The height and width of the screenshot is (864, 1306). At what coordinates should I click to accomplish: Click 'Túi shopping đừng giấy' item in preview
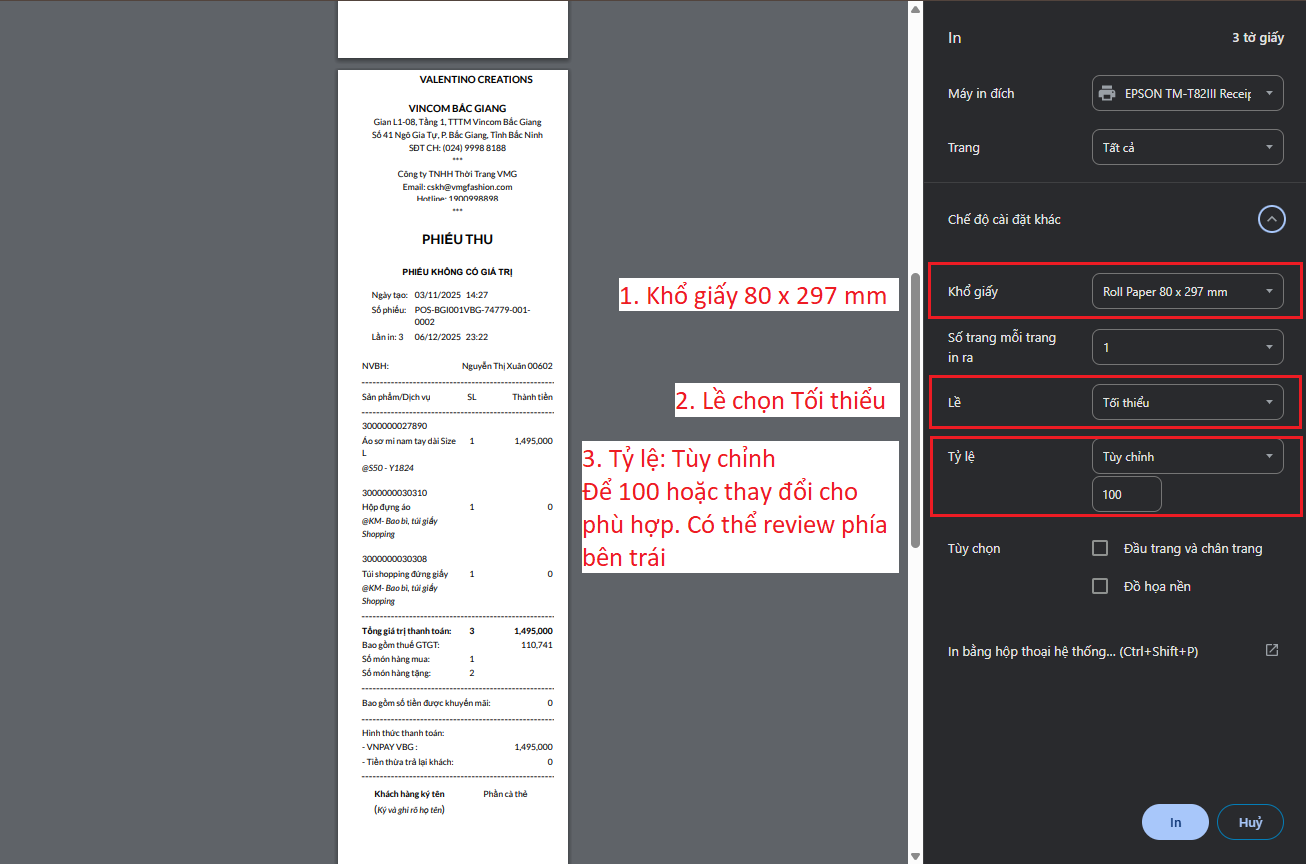405,574
